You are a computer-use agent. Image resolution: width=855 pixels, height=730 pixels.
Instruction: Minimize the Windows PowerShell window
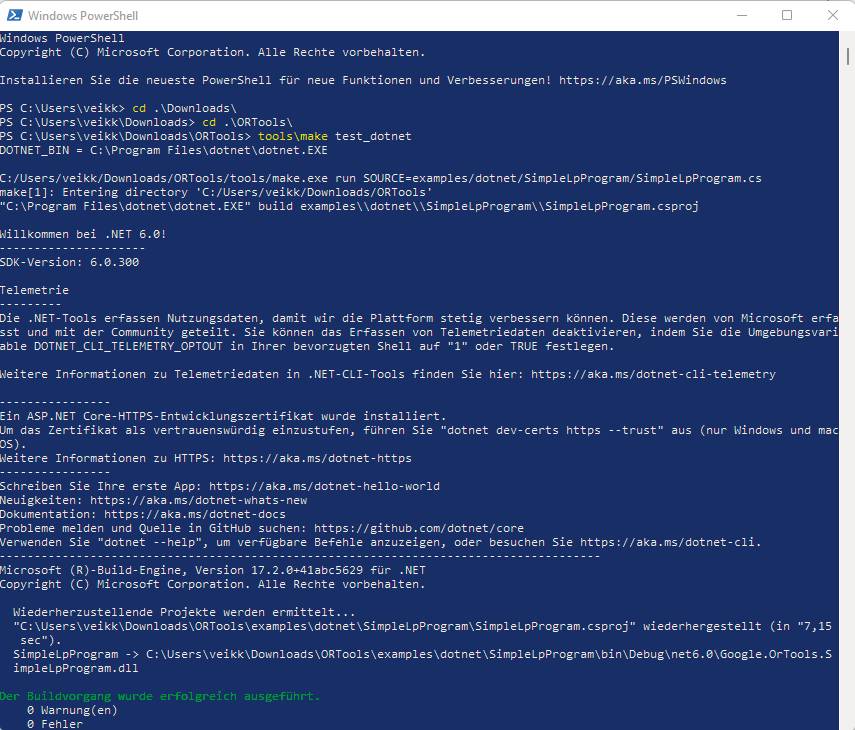742,15
